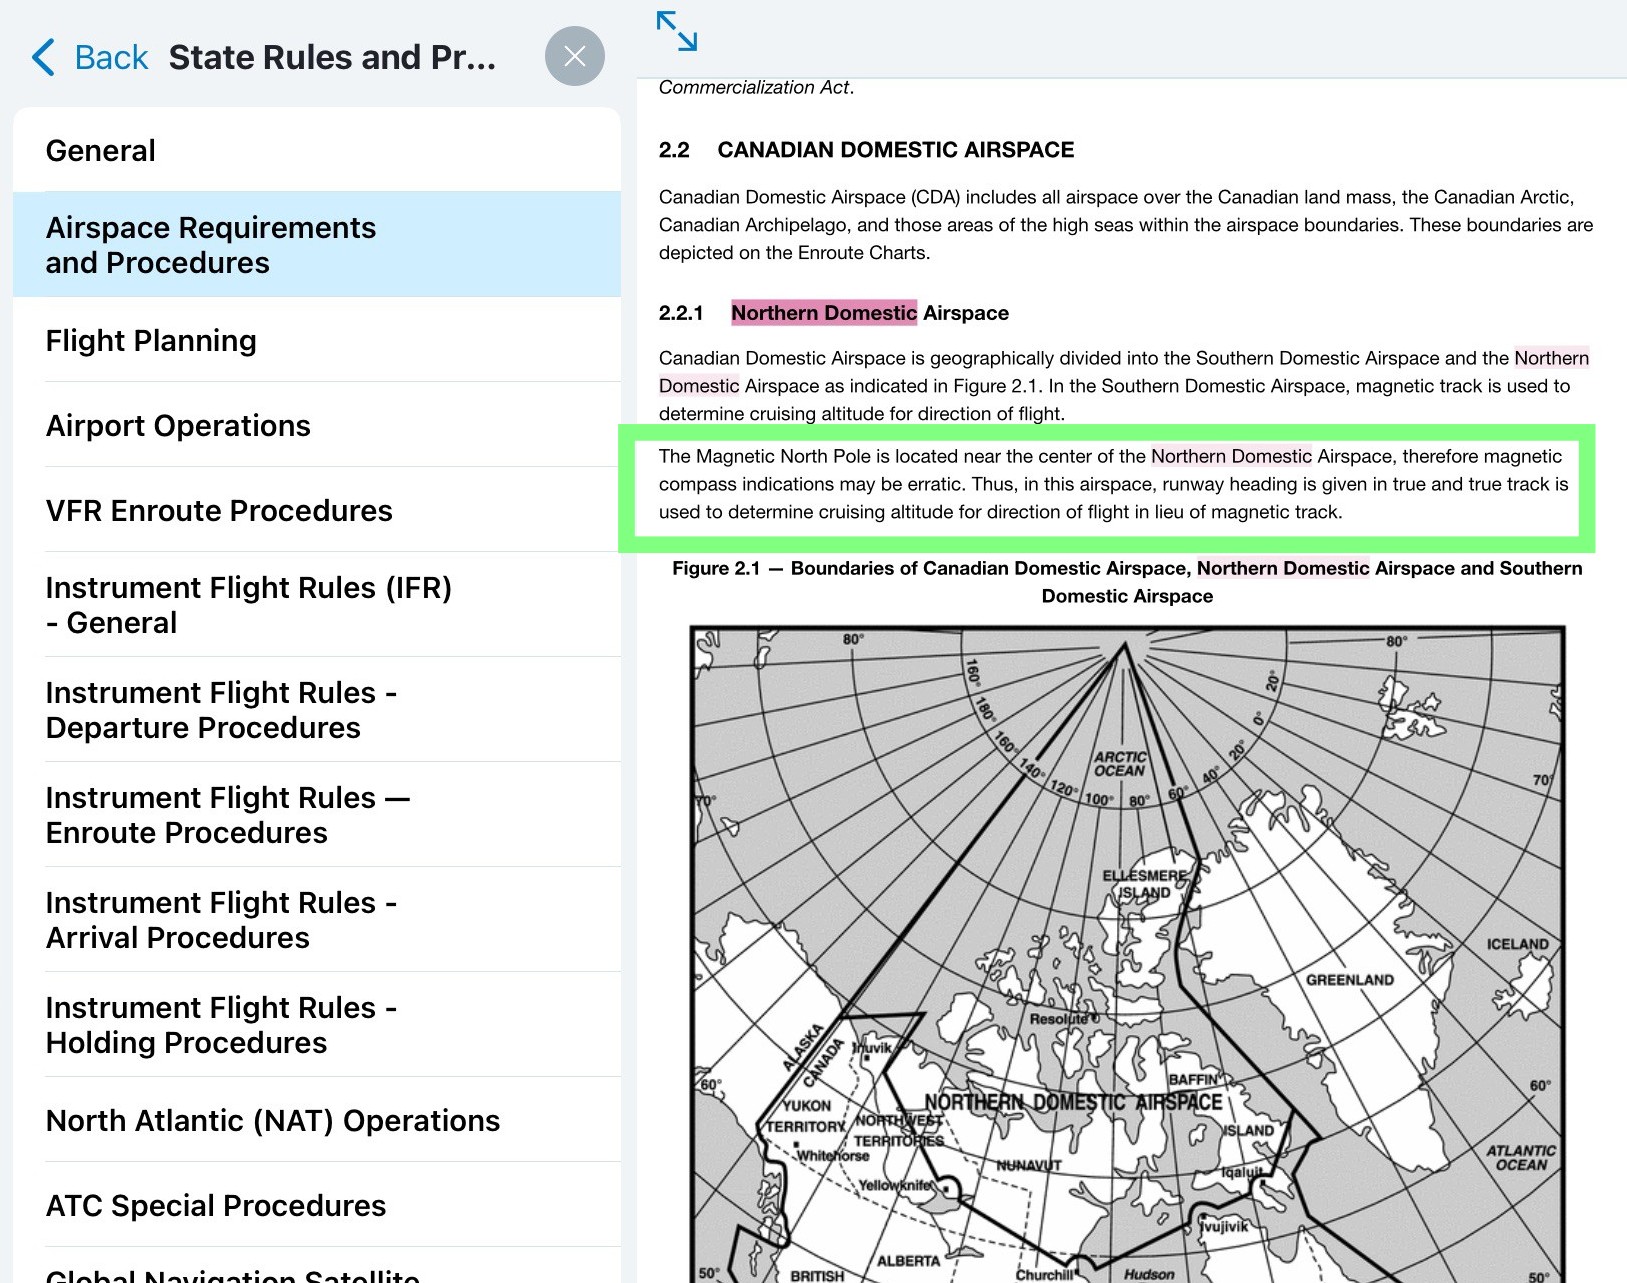Viewport: 1627px width, 1283px height.
Task: Open IFR Holding Procedures section
Action: (x=316, y=1025)
